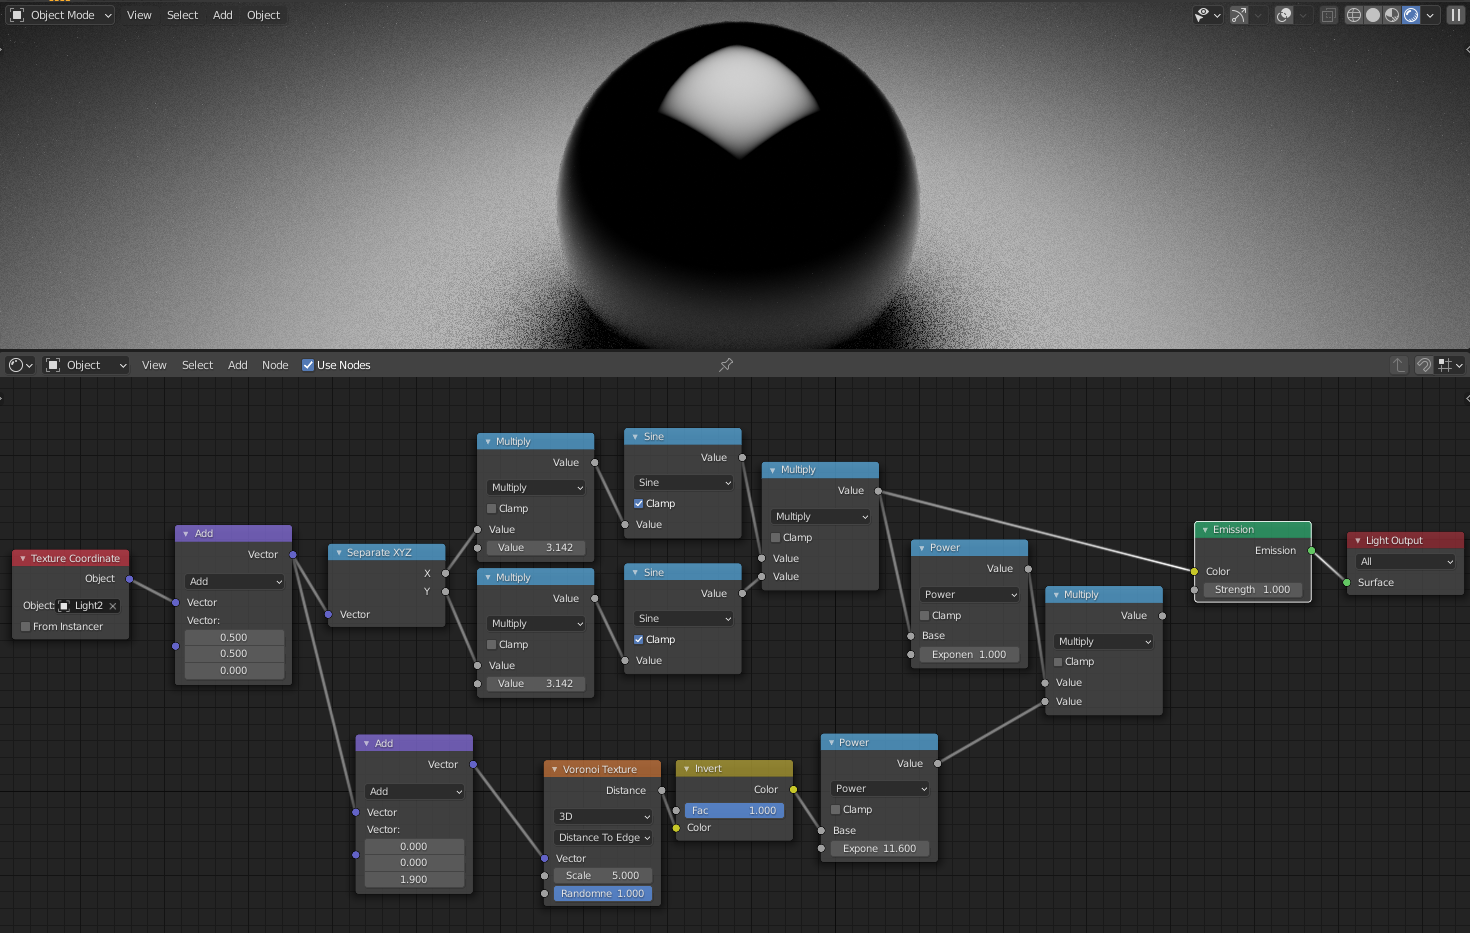Enable Clamp in Multiply node with value socket after Power nodes
This screenshot has height=933, width=1470.
[x=1058, y=662]
